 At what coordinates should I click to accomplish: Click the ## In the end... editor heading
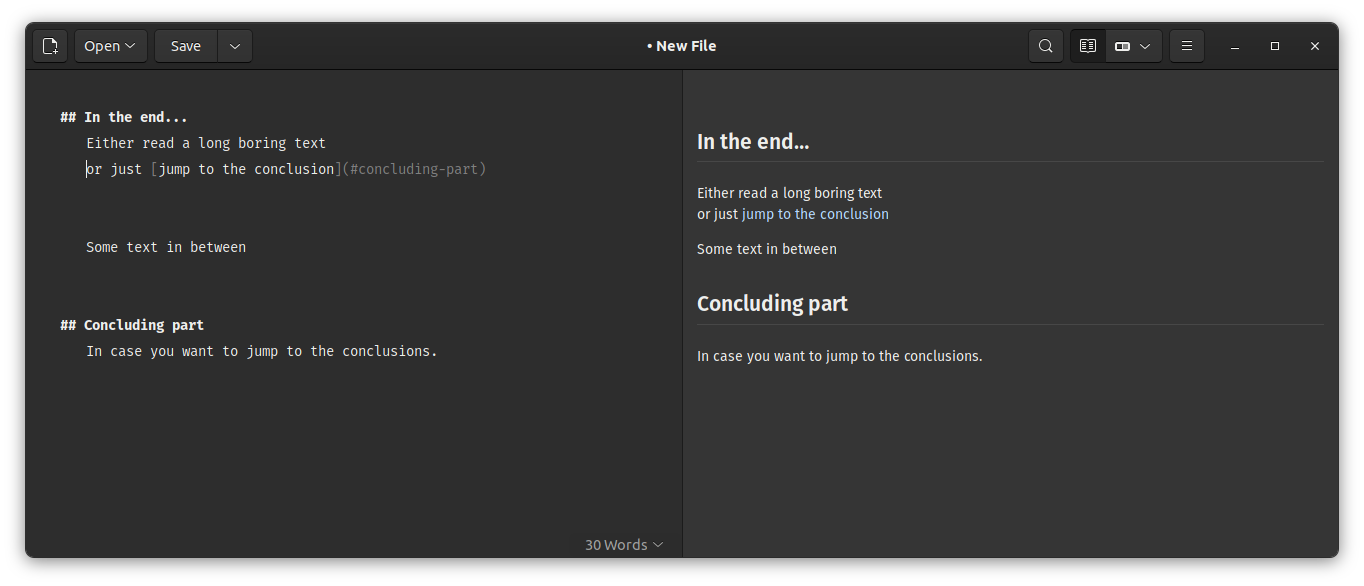click(123, 116)
